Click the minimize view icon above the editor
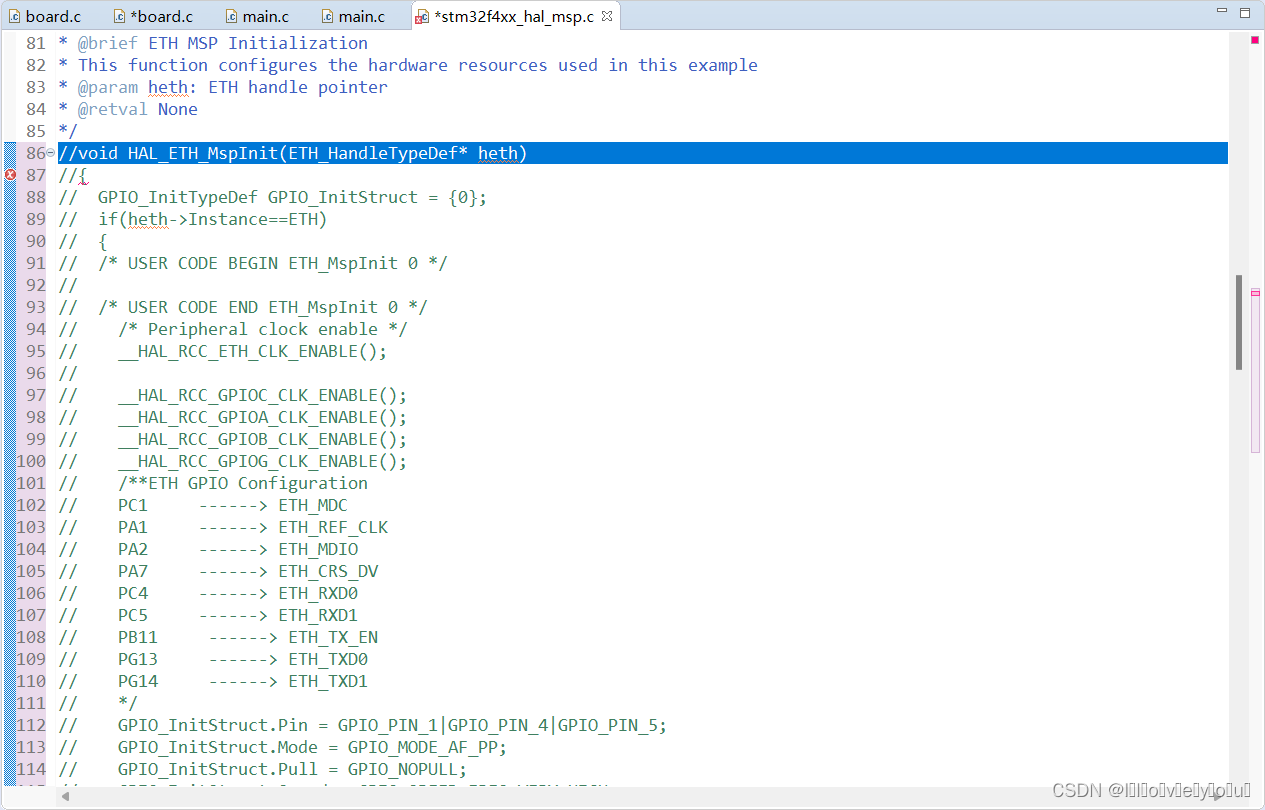The height and width of the screenshot is (810, 1265). (1221, 10)
